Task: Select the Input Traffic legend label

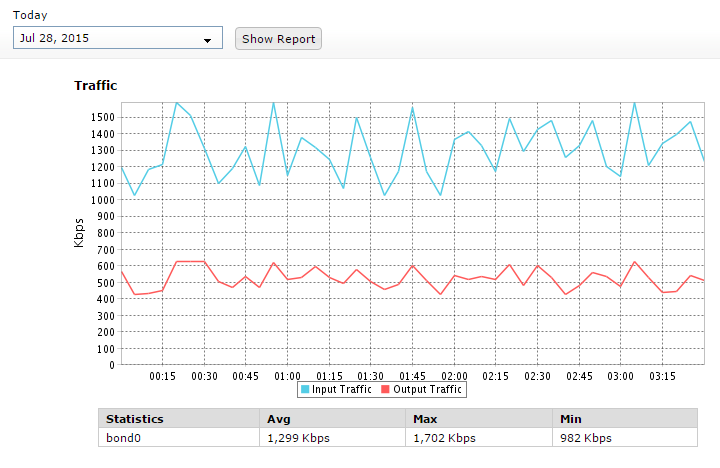Action: [x=342, y=390]
